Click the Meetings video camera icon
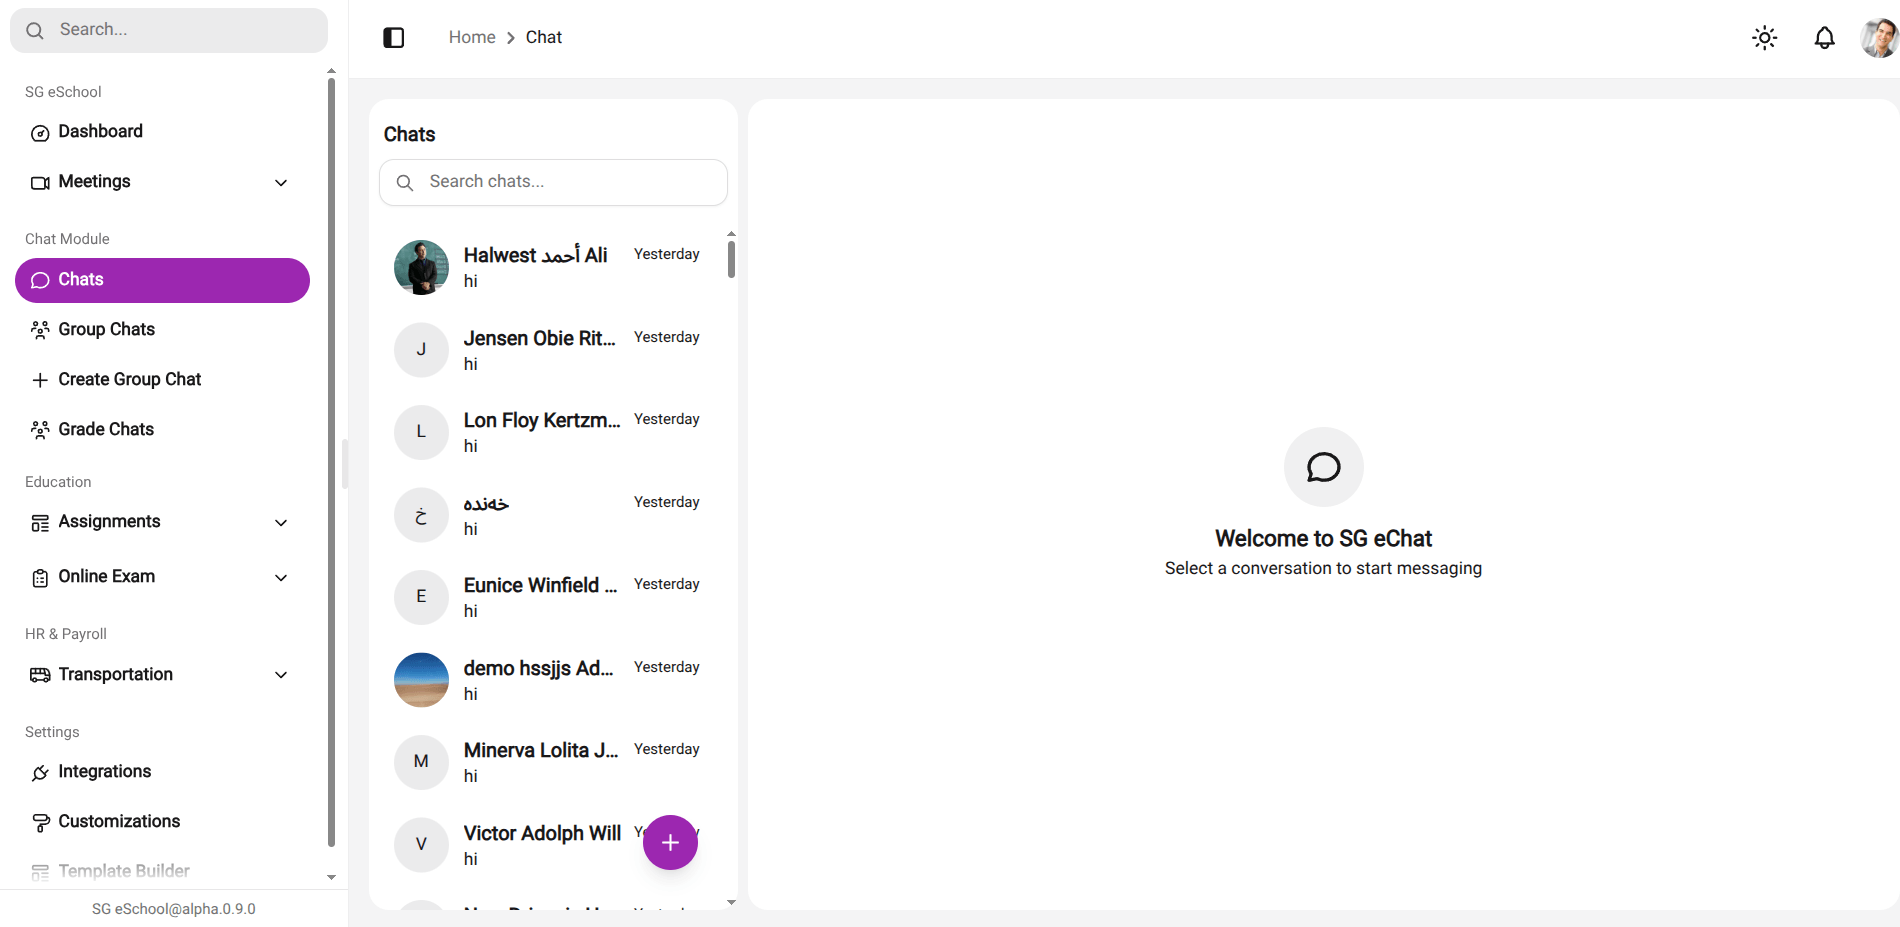The width and height of the screenshot is (1900, 927). pos(40,183)
